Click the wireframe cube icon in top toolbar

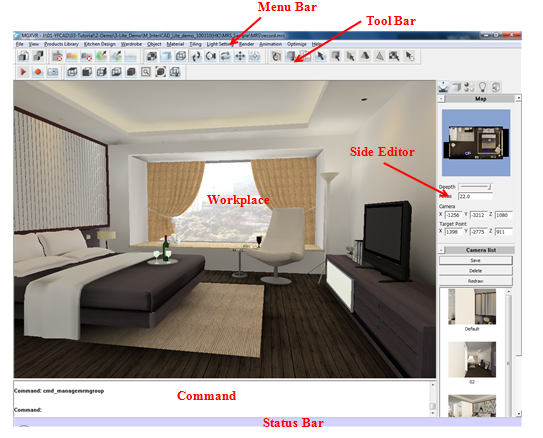click(181, 56)
